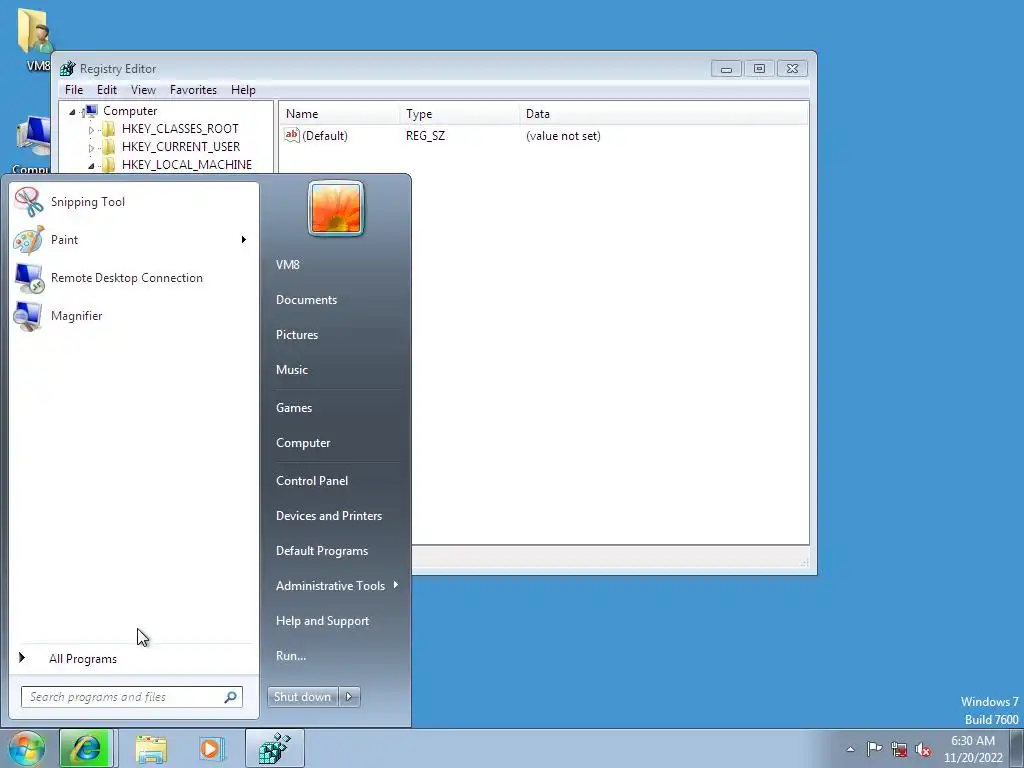This screenshot has width=1024, height=768.
Task: Click the Show desktop button
Action: tap(1017, 748)
